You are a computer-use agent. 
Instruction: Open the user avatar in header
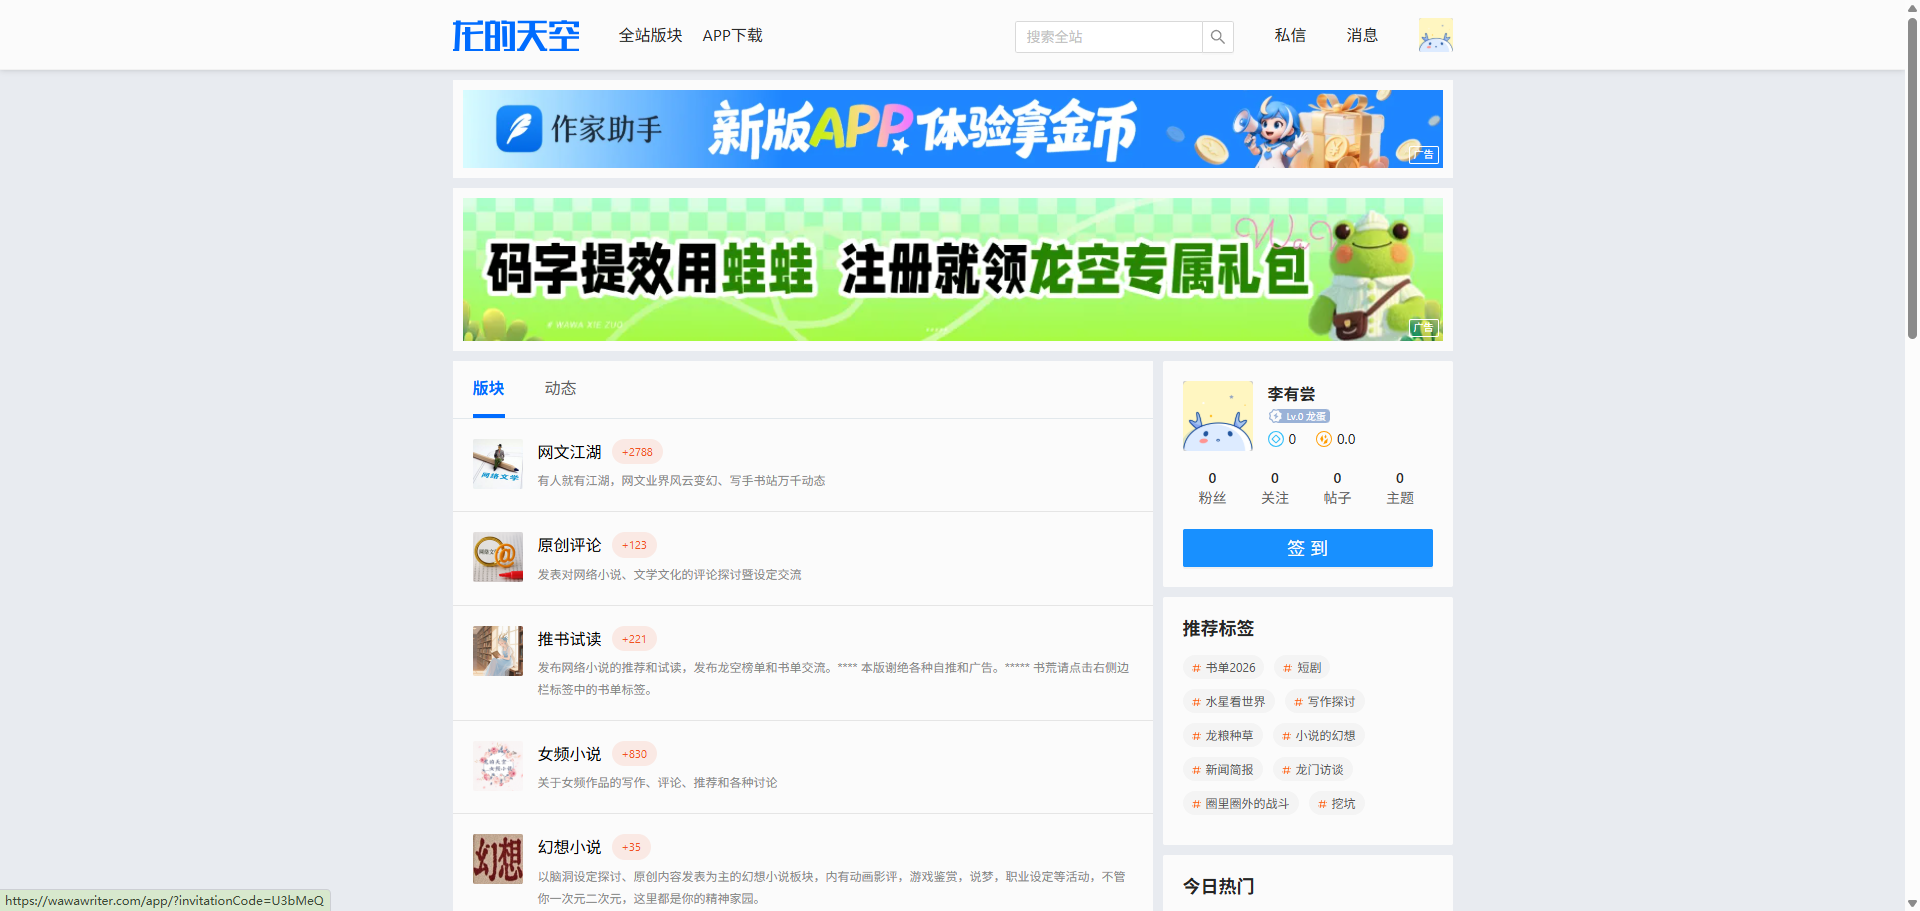[1435, 35]
